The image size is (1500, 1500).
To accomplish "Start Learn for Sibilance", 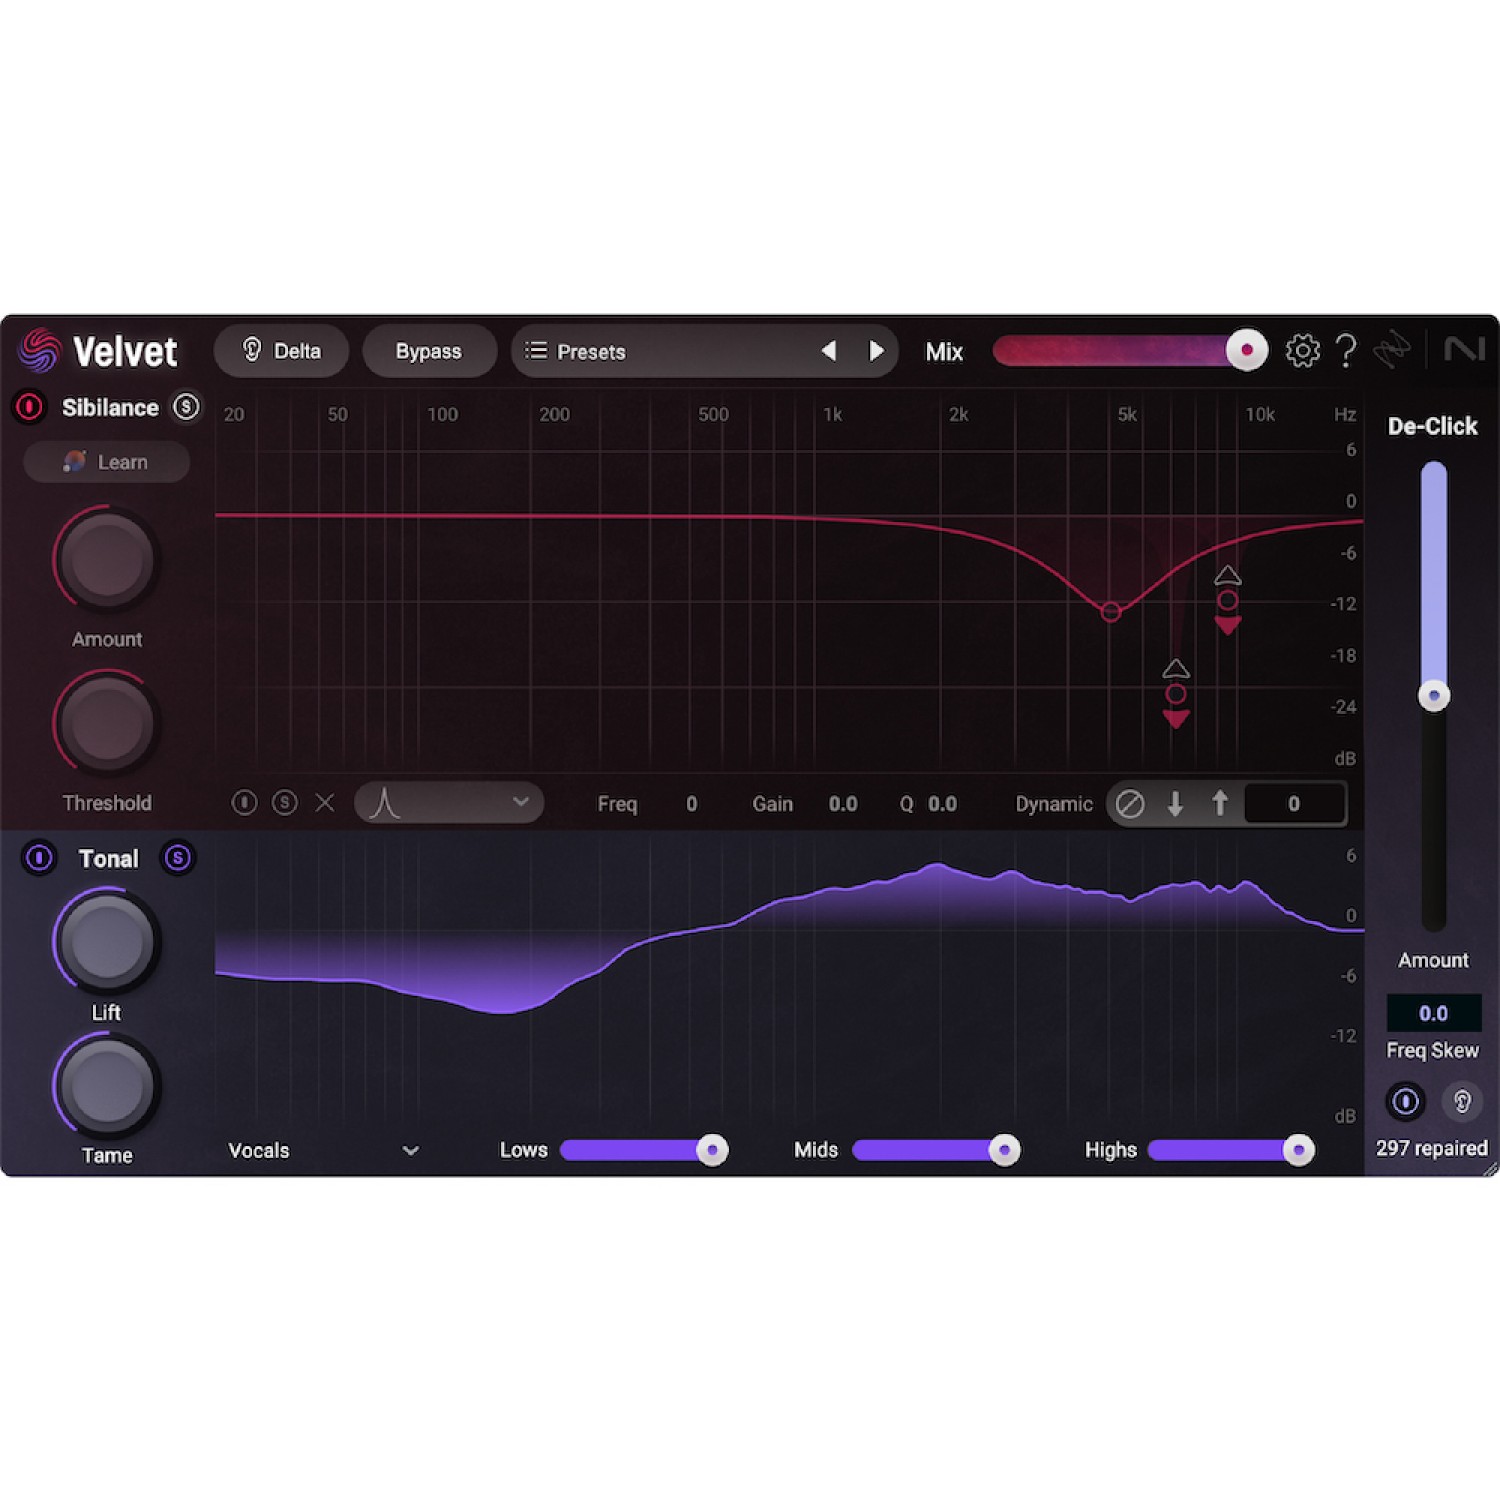I will pyautogui.click(x=107, y=462).
